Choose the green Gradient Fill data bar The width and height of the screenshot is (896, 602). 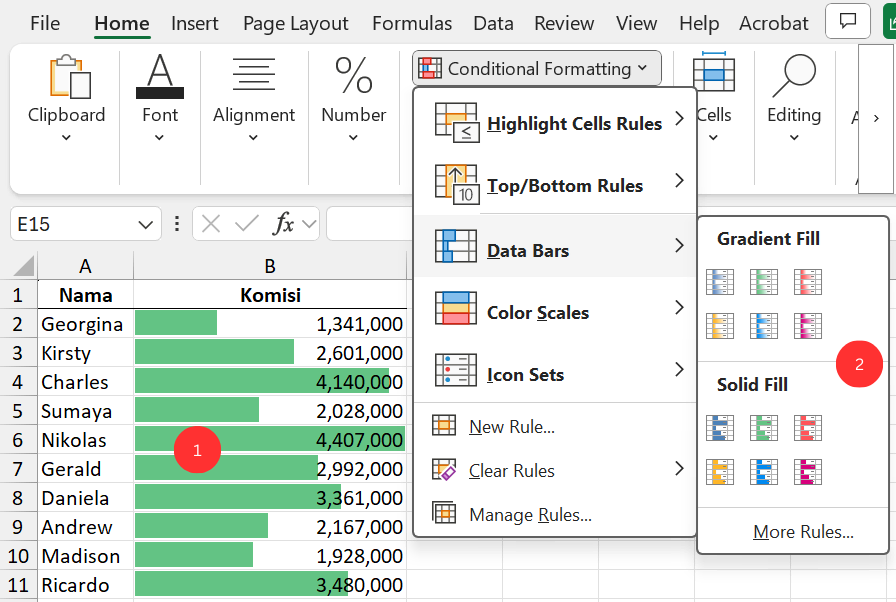coord(763,282)
